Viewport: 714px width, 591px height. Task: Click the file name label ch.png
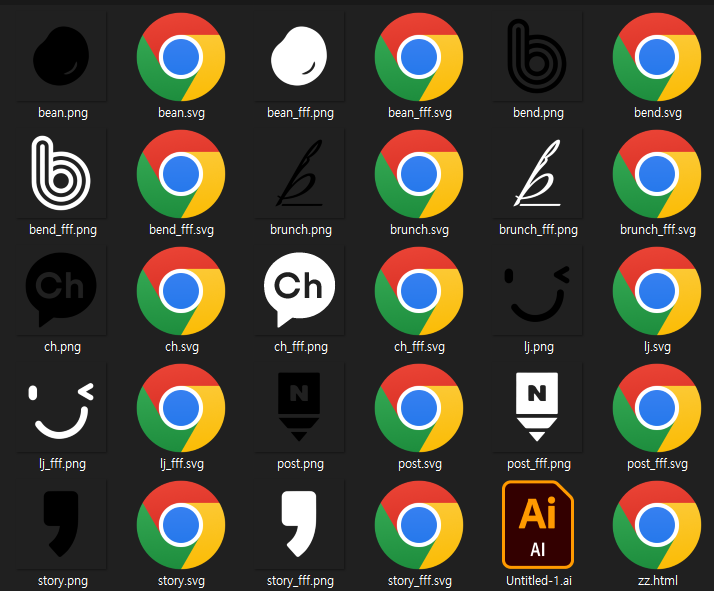(62, 346)
